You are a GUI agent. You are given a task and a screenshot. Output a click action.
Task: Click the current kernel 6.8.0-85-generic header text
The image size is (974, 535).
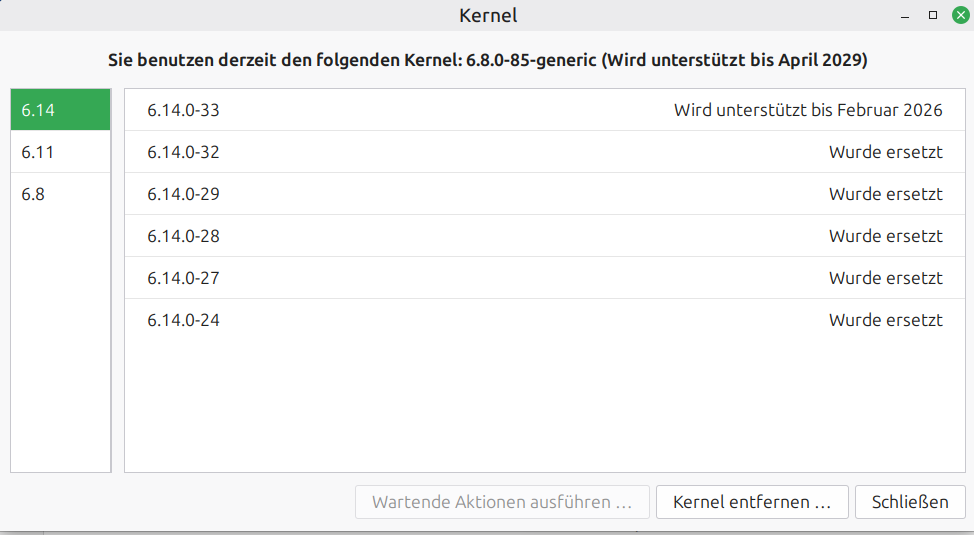(x=487, y=60)
